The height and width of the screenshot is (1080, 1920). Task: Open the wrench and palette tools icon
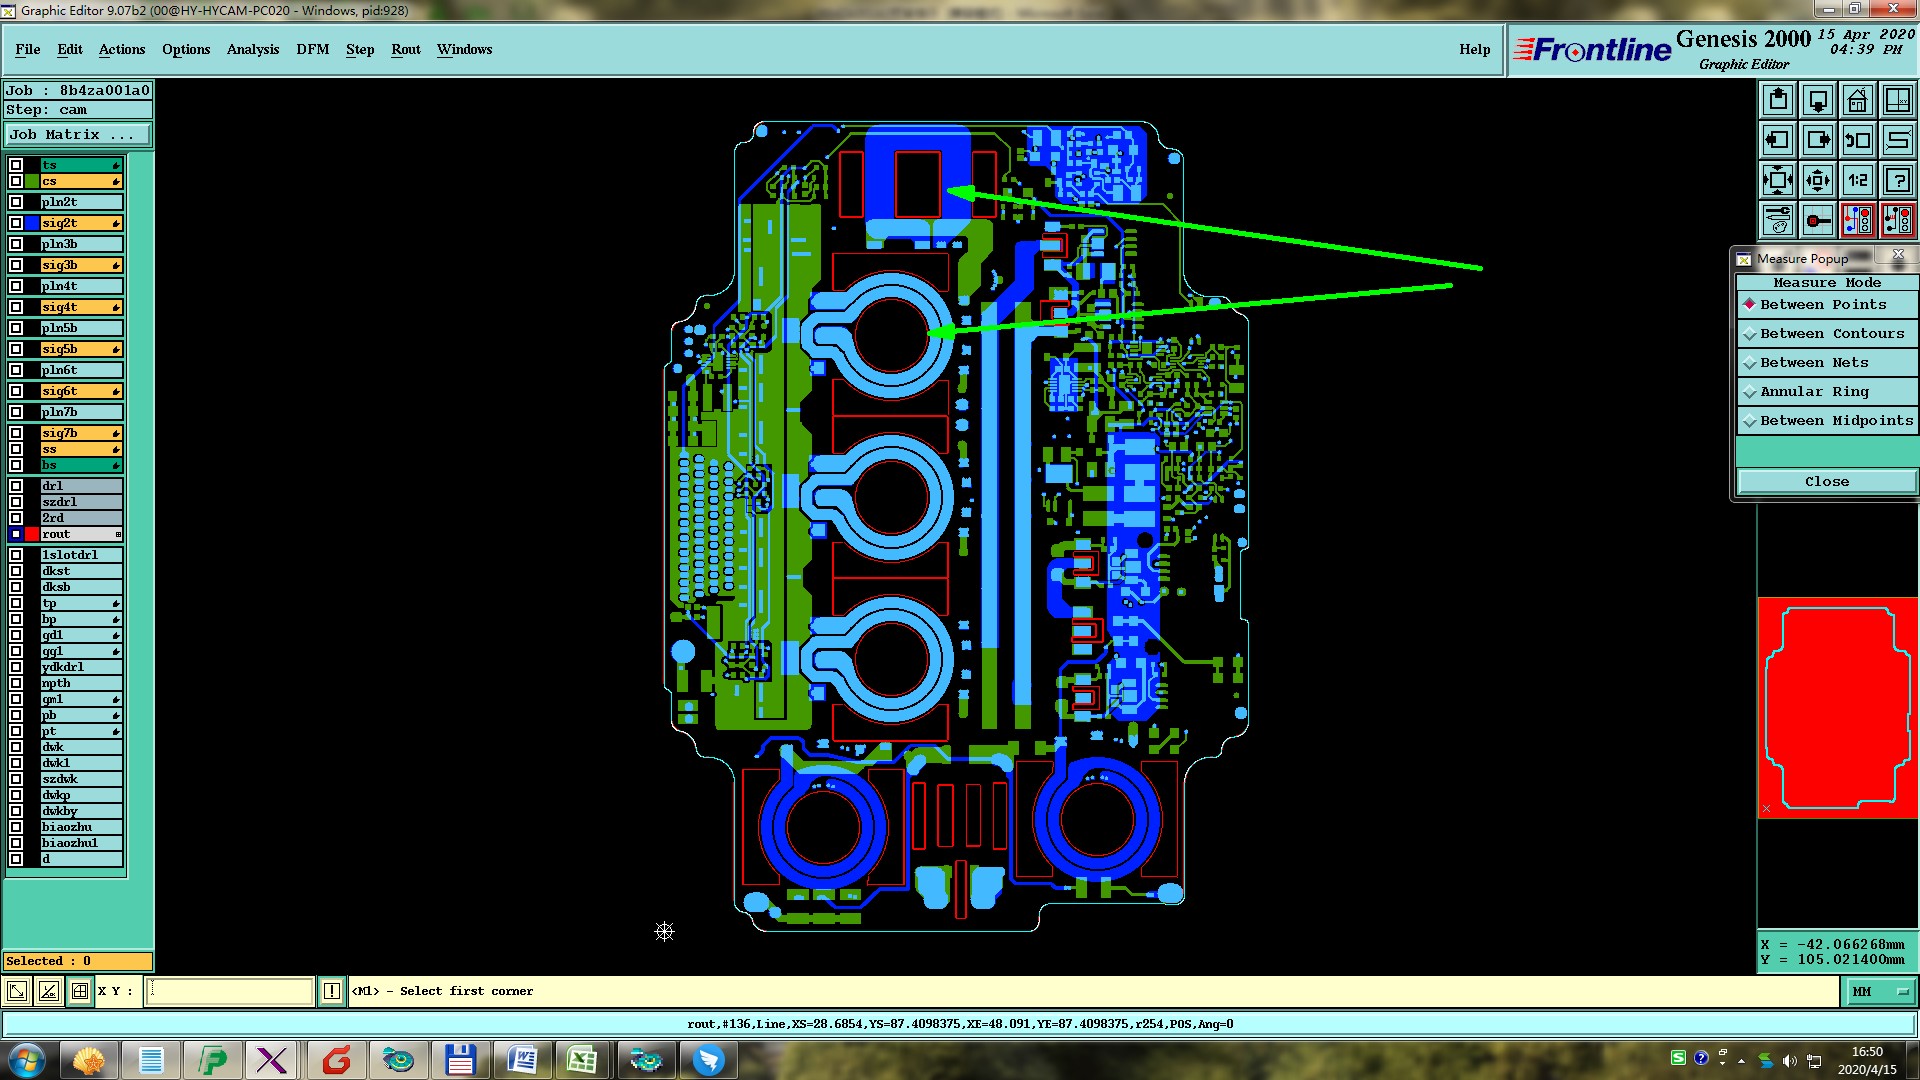(x=1777, y=219)
